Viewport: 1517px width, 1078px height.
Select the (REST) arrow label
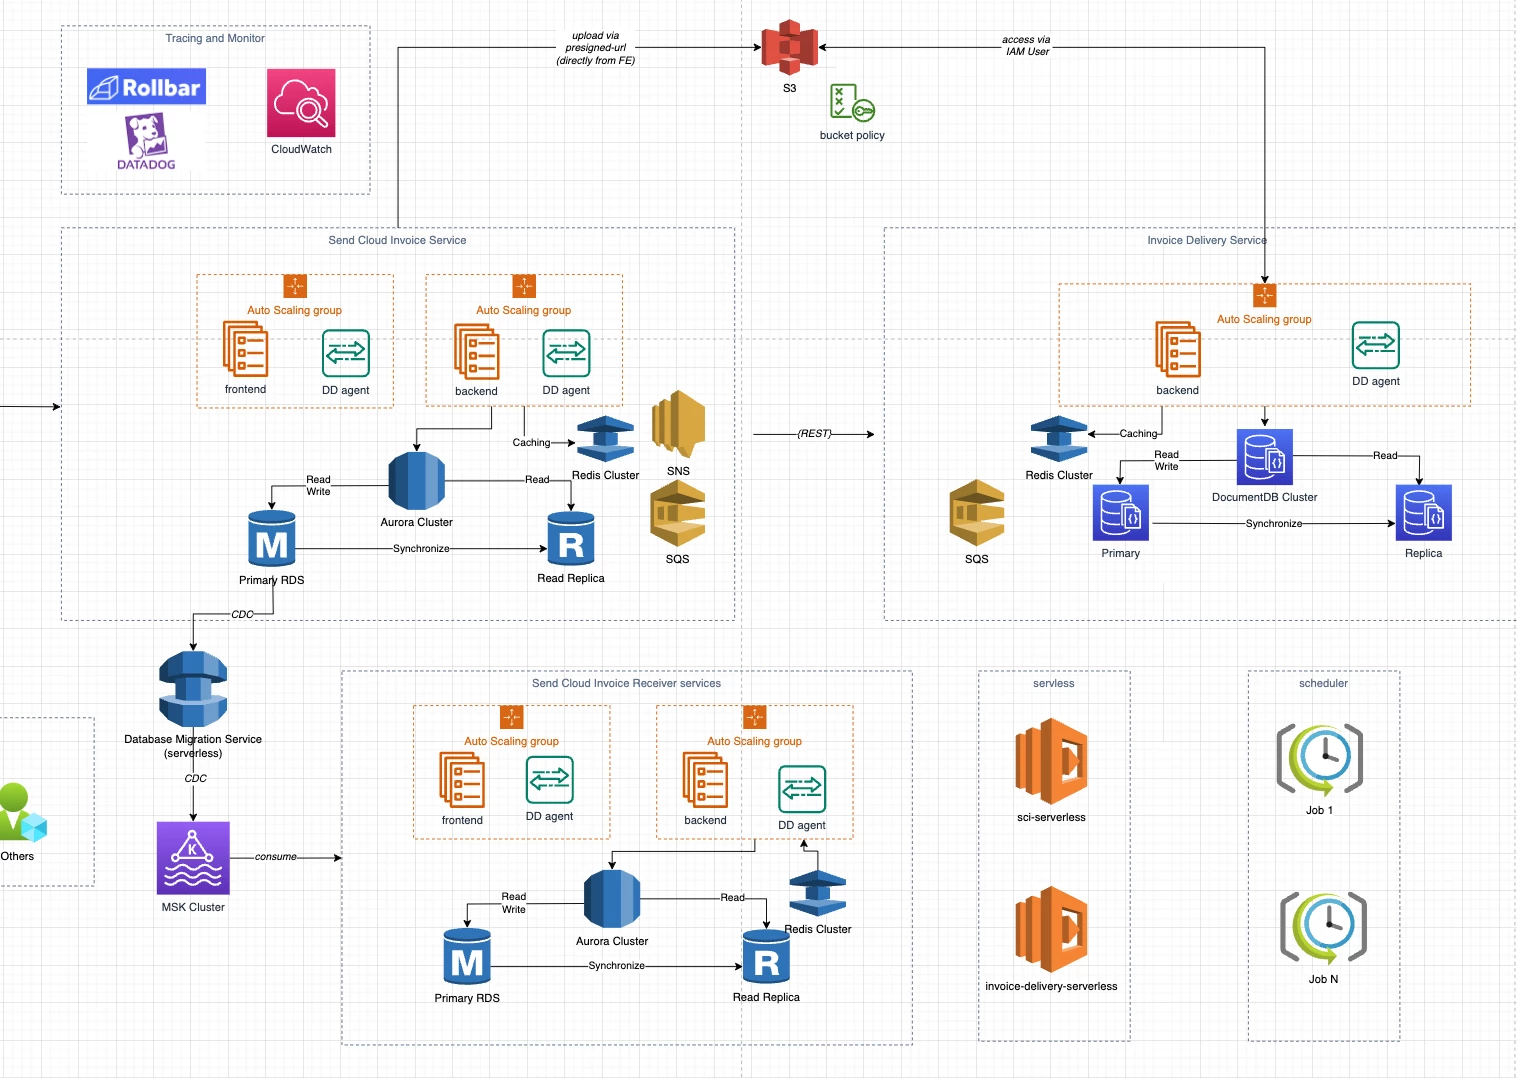(x=814, y=434)
